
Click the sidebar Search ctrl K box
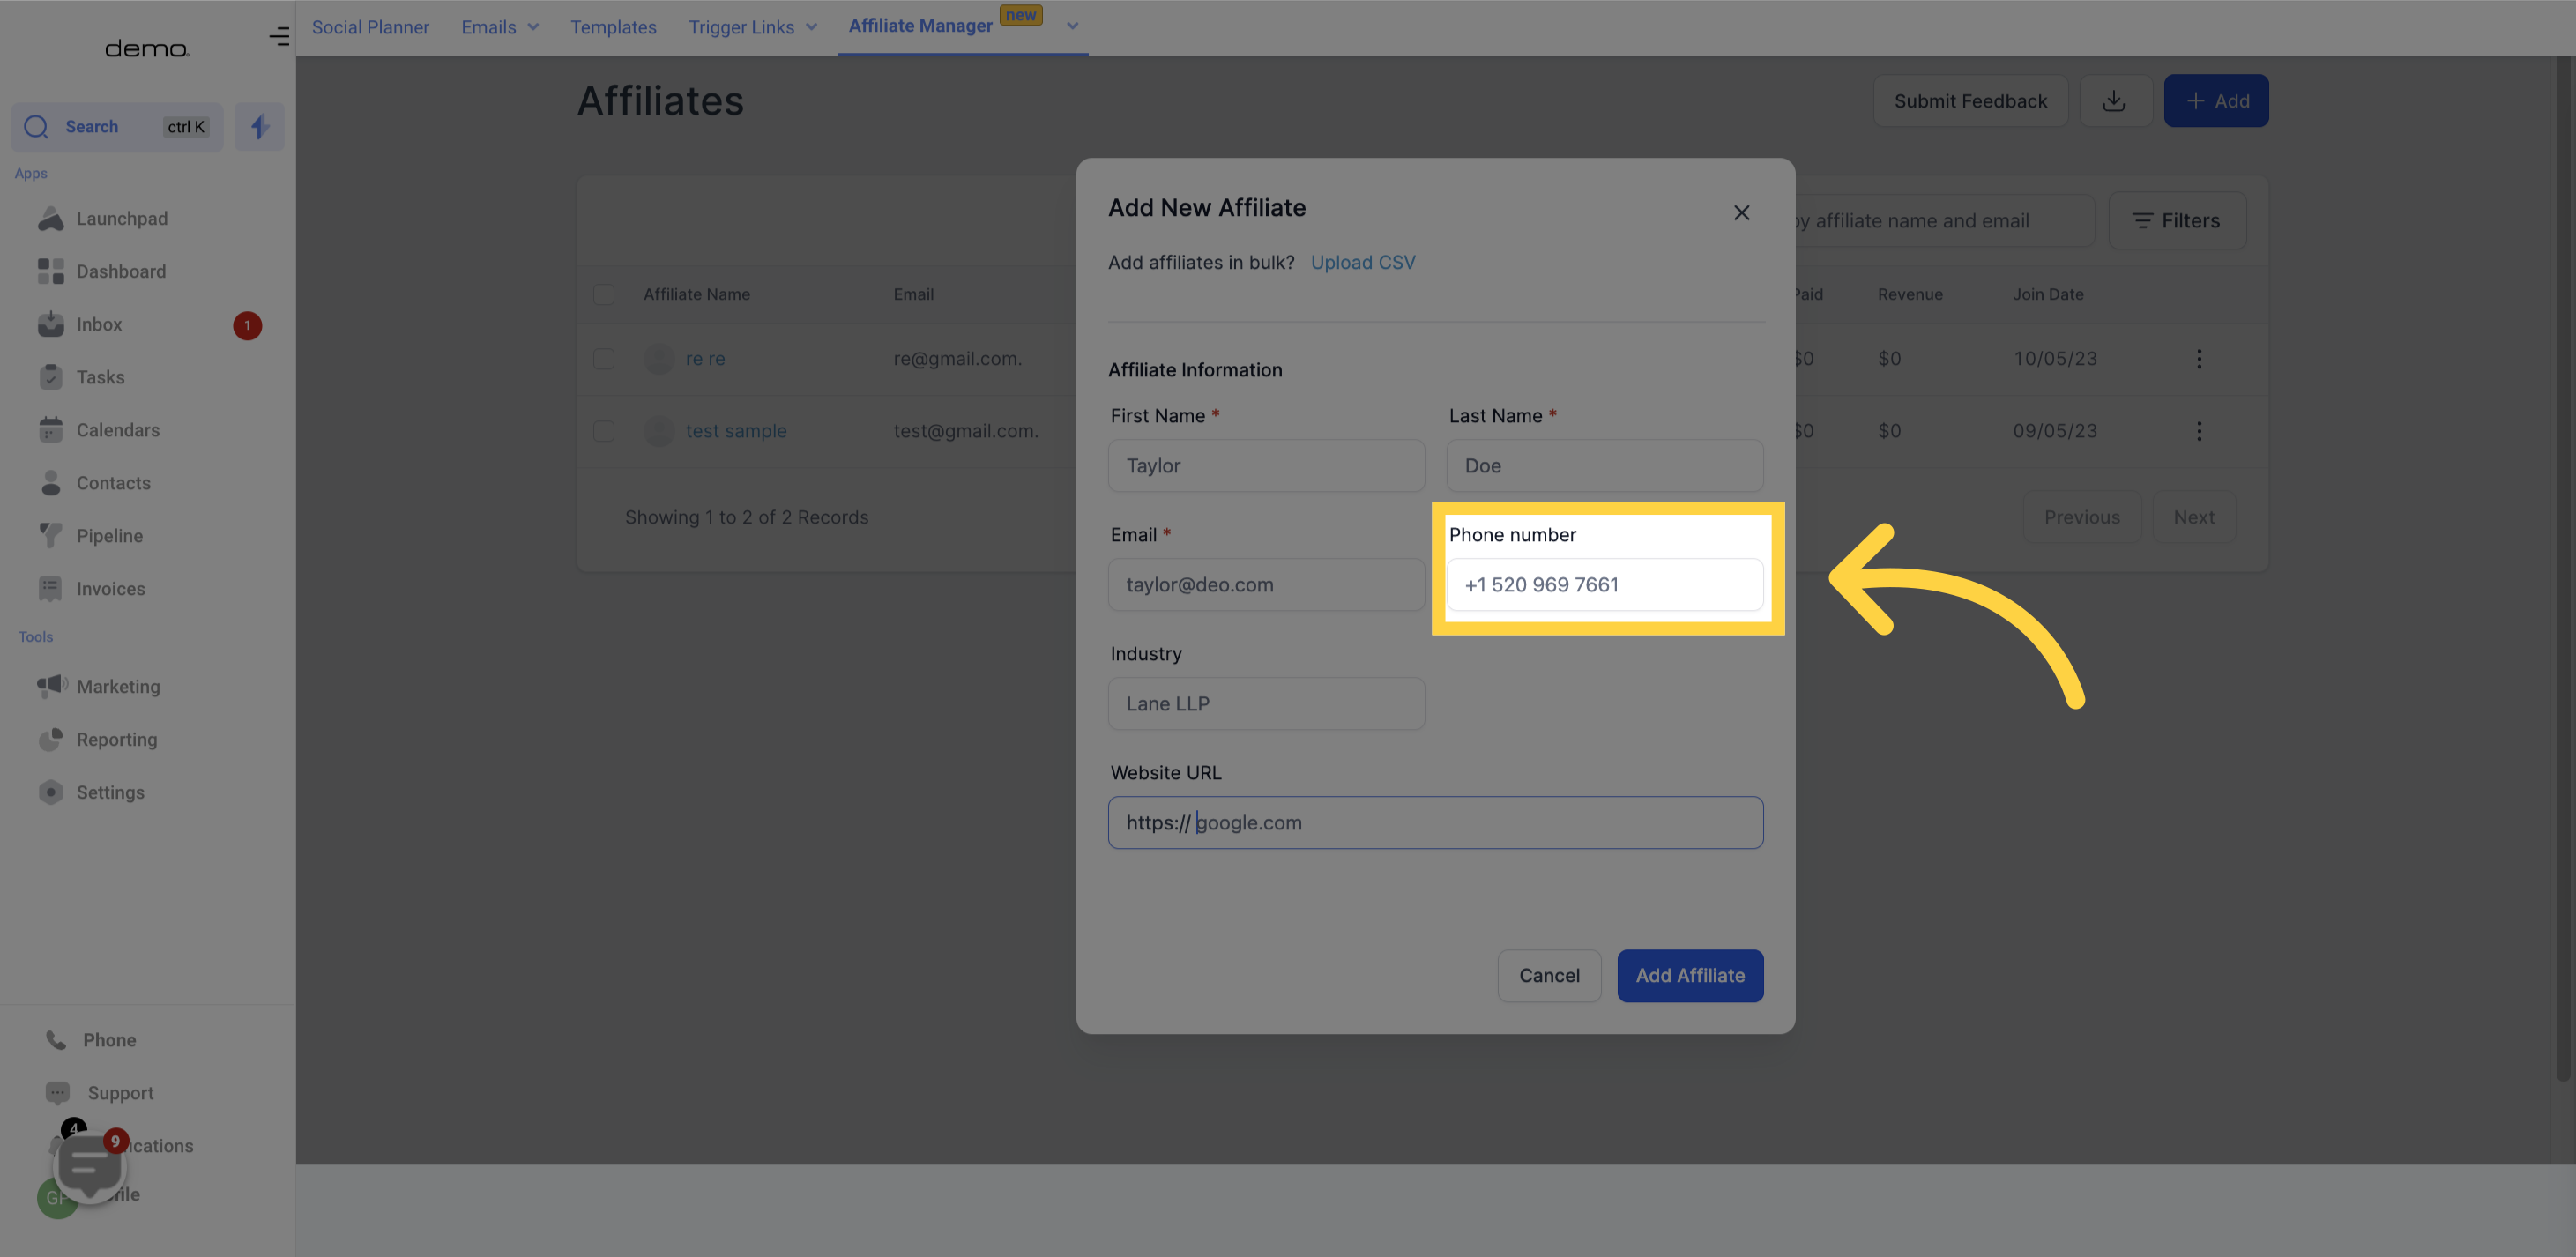[x=117, y=127]
